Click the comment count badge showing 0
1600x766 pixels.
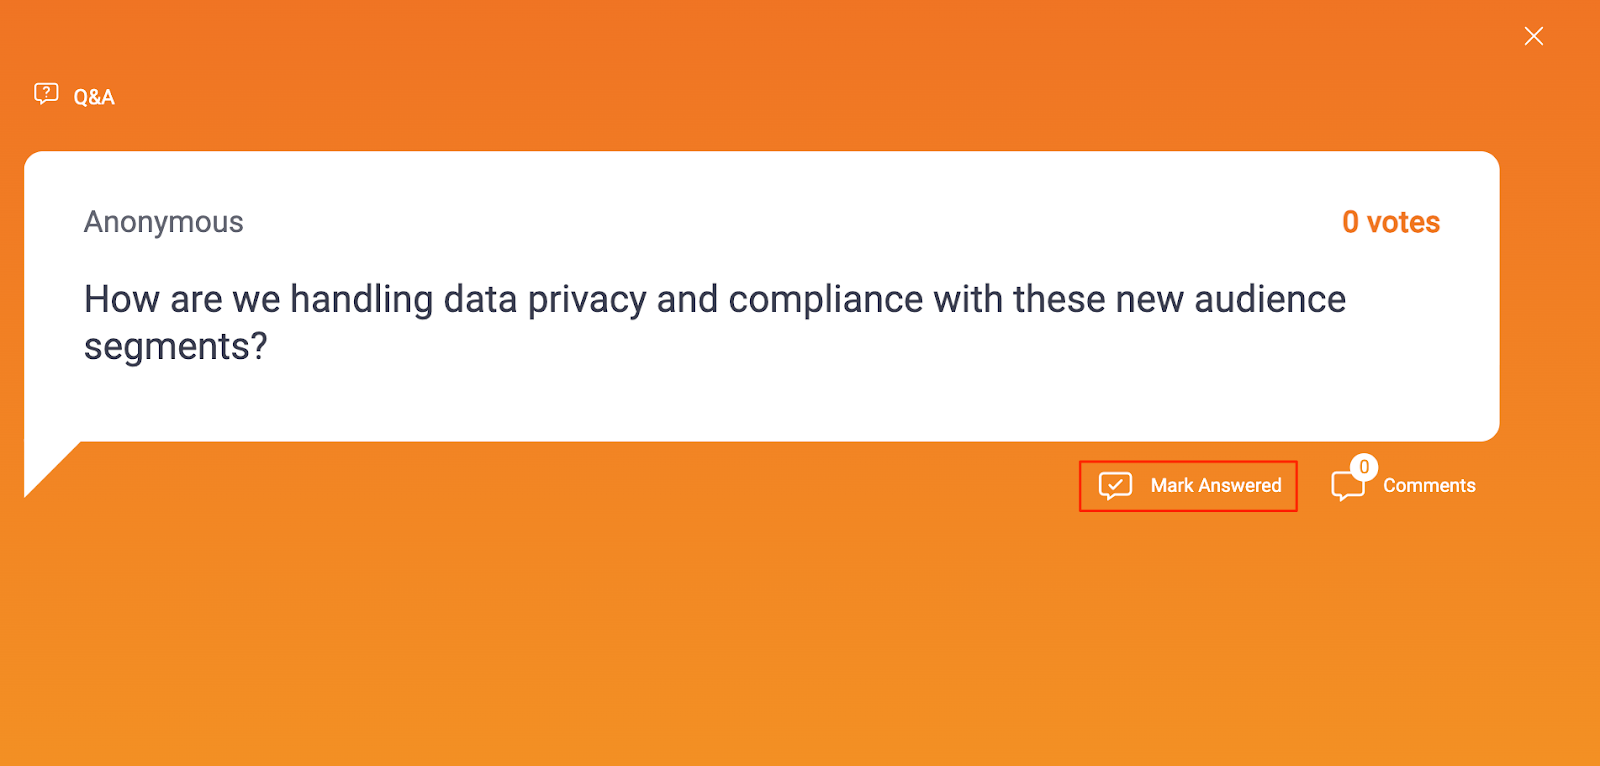1364,467
